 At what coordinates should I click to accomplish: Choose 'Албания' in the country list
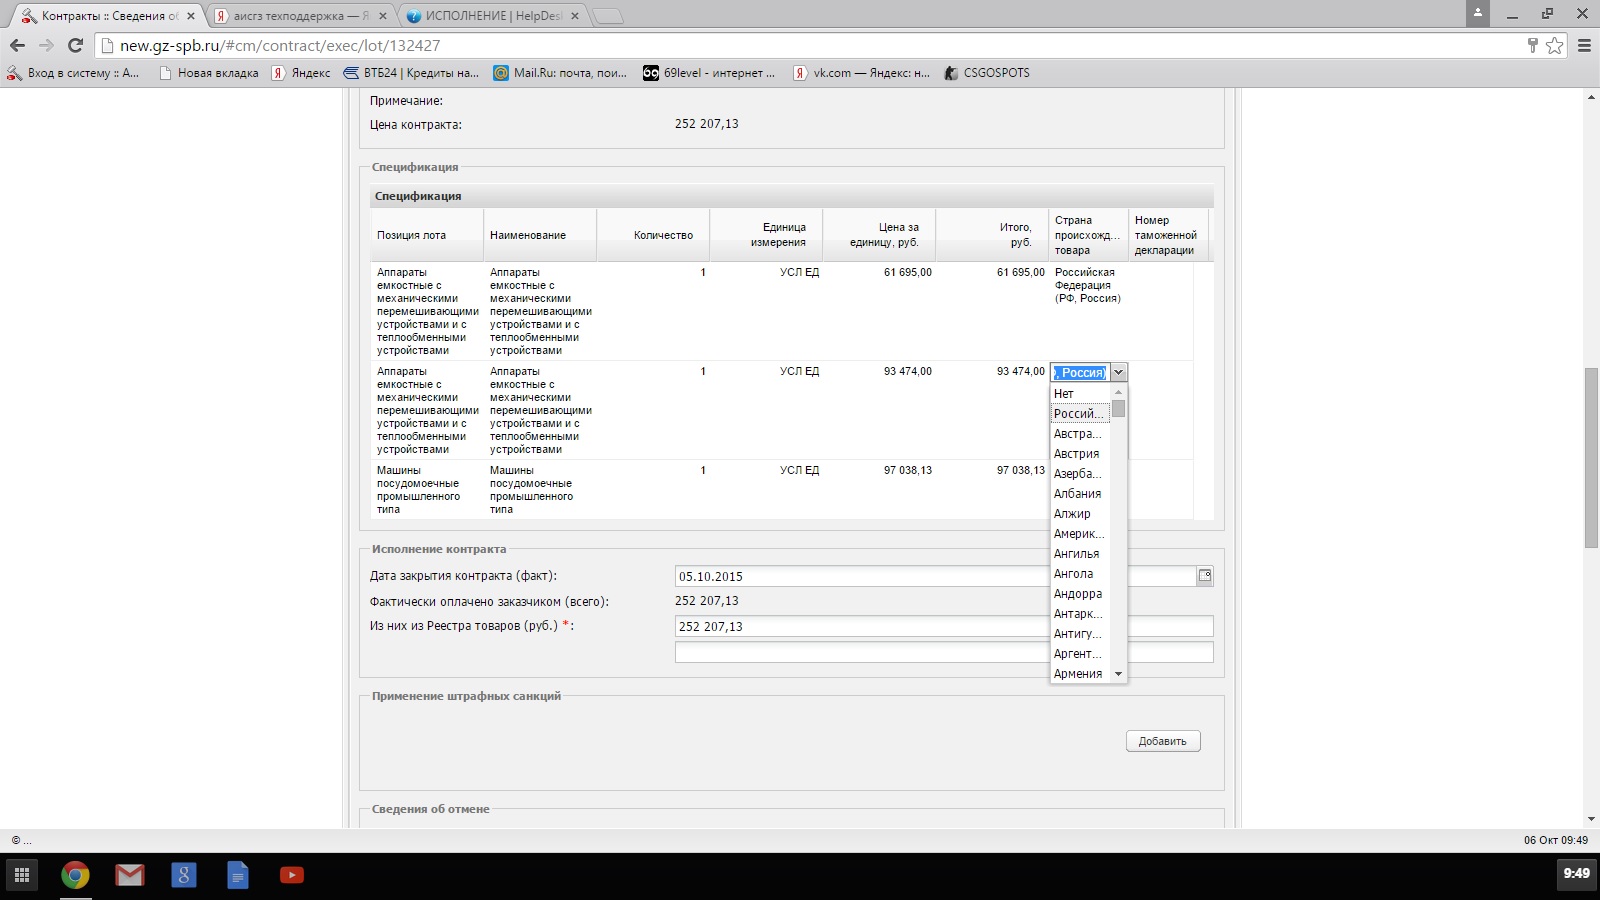tap(1080, 494)
